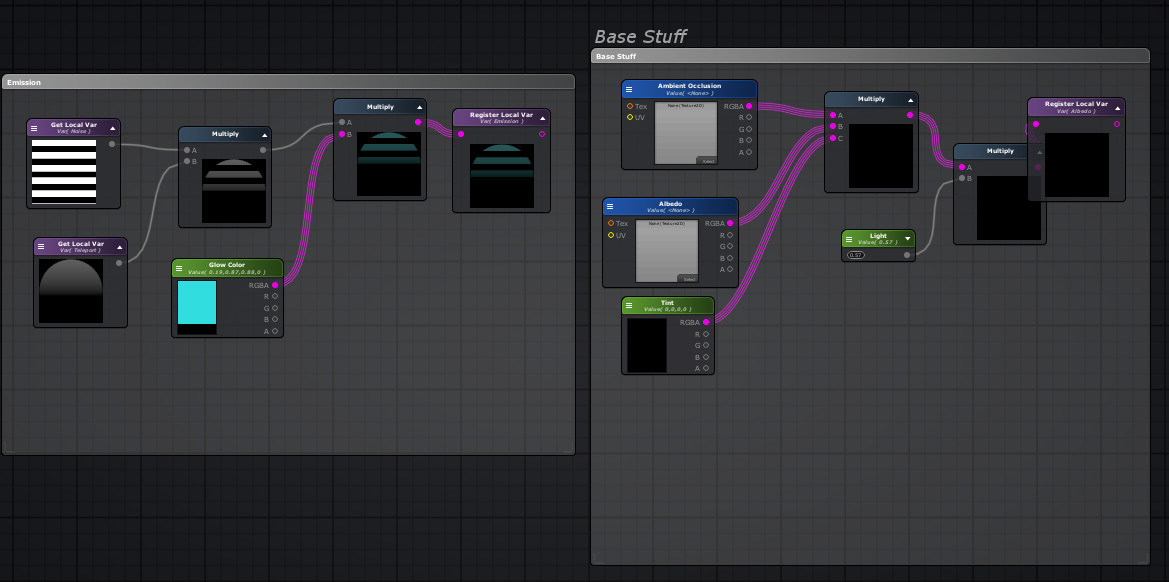Select the Register Local Var Emission title
1169x582 pixels.
point(501,115)
